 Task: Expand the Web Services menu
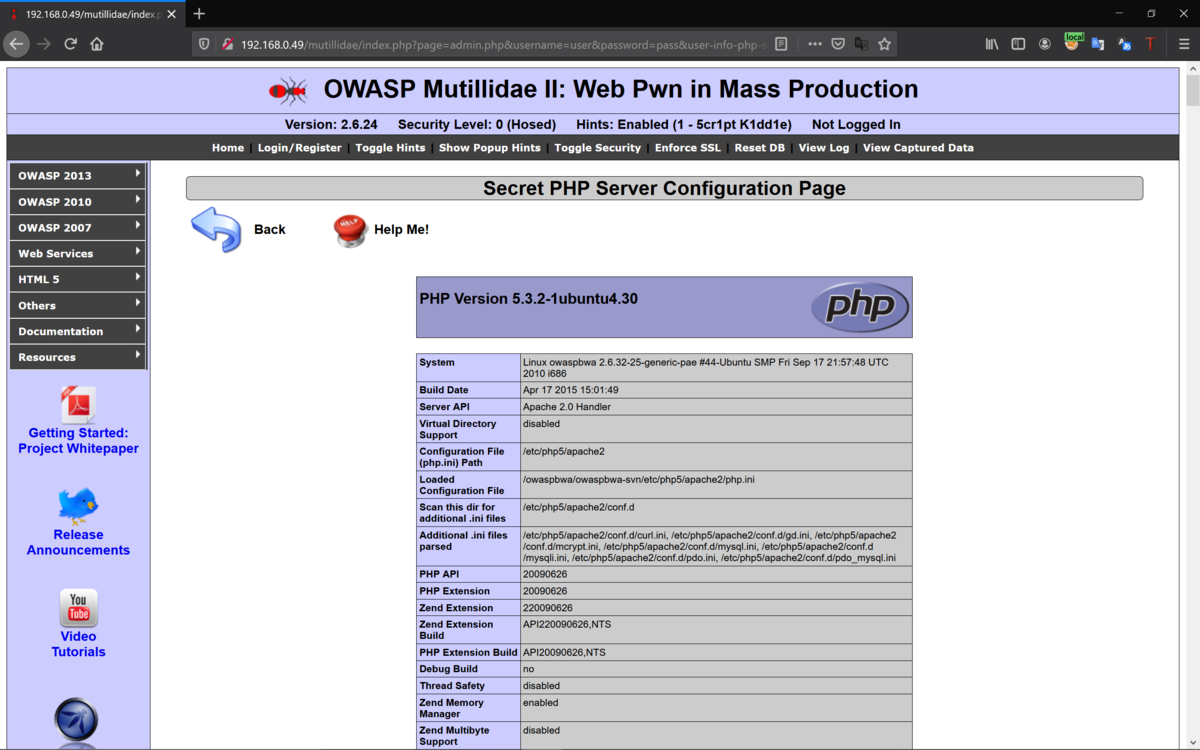pos(78,253)
